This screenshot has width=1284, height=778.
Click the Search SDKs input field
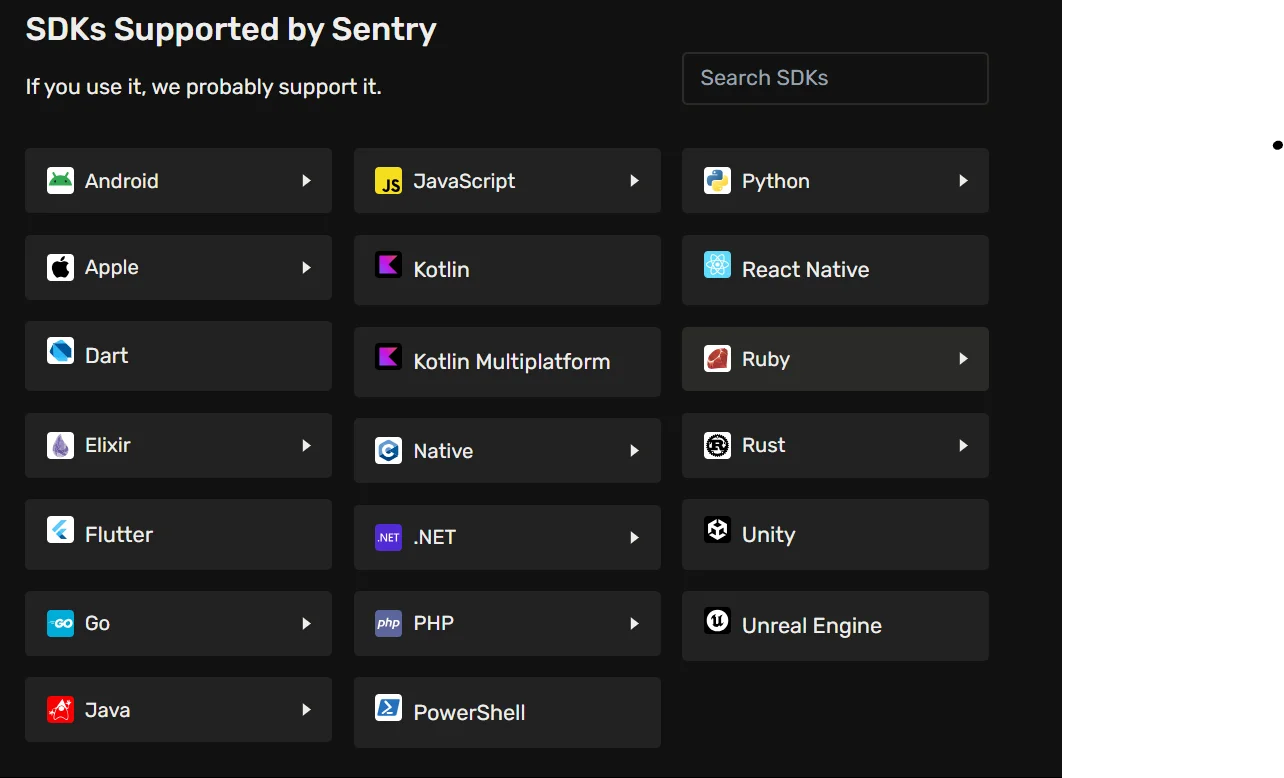(835, 78)
